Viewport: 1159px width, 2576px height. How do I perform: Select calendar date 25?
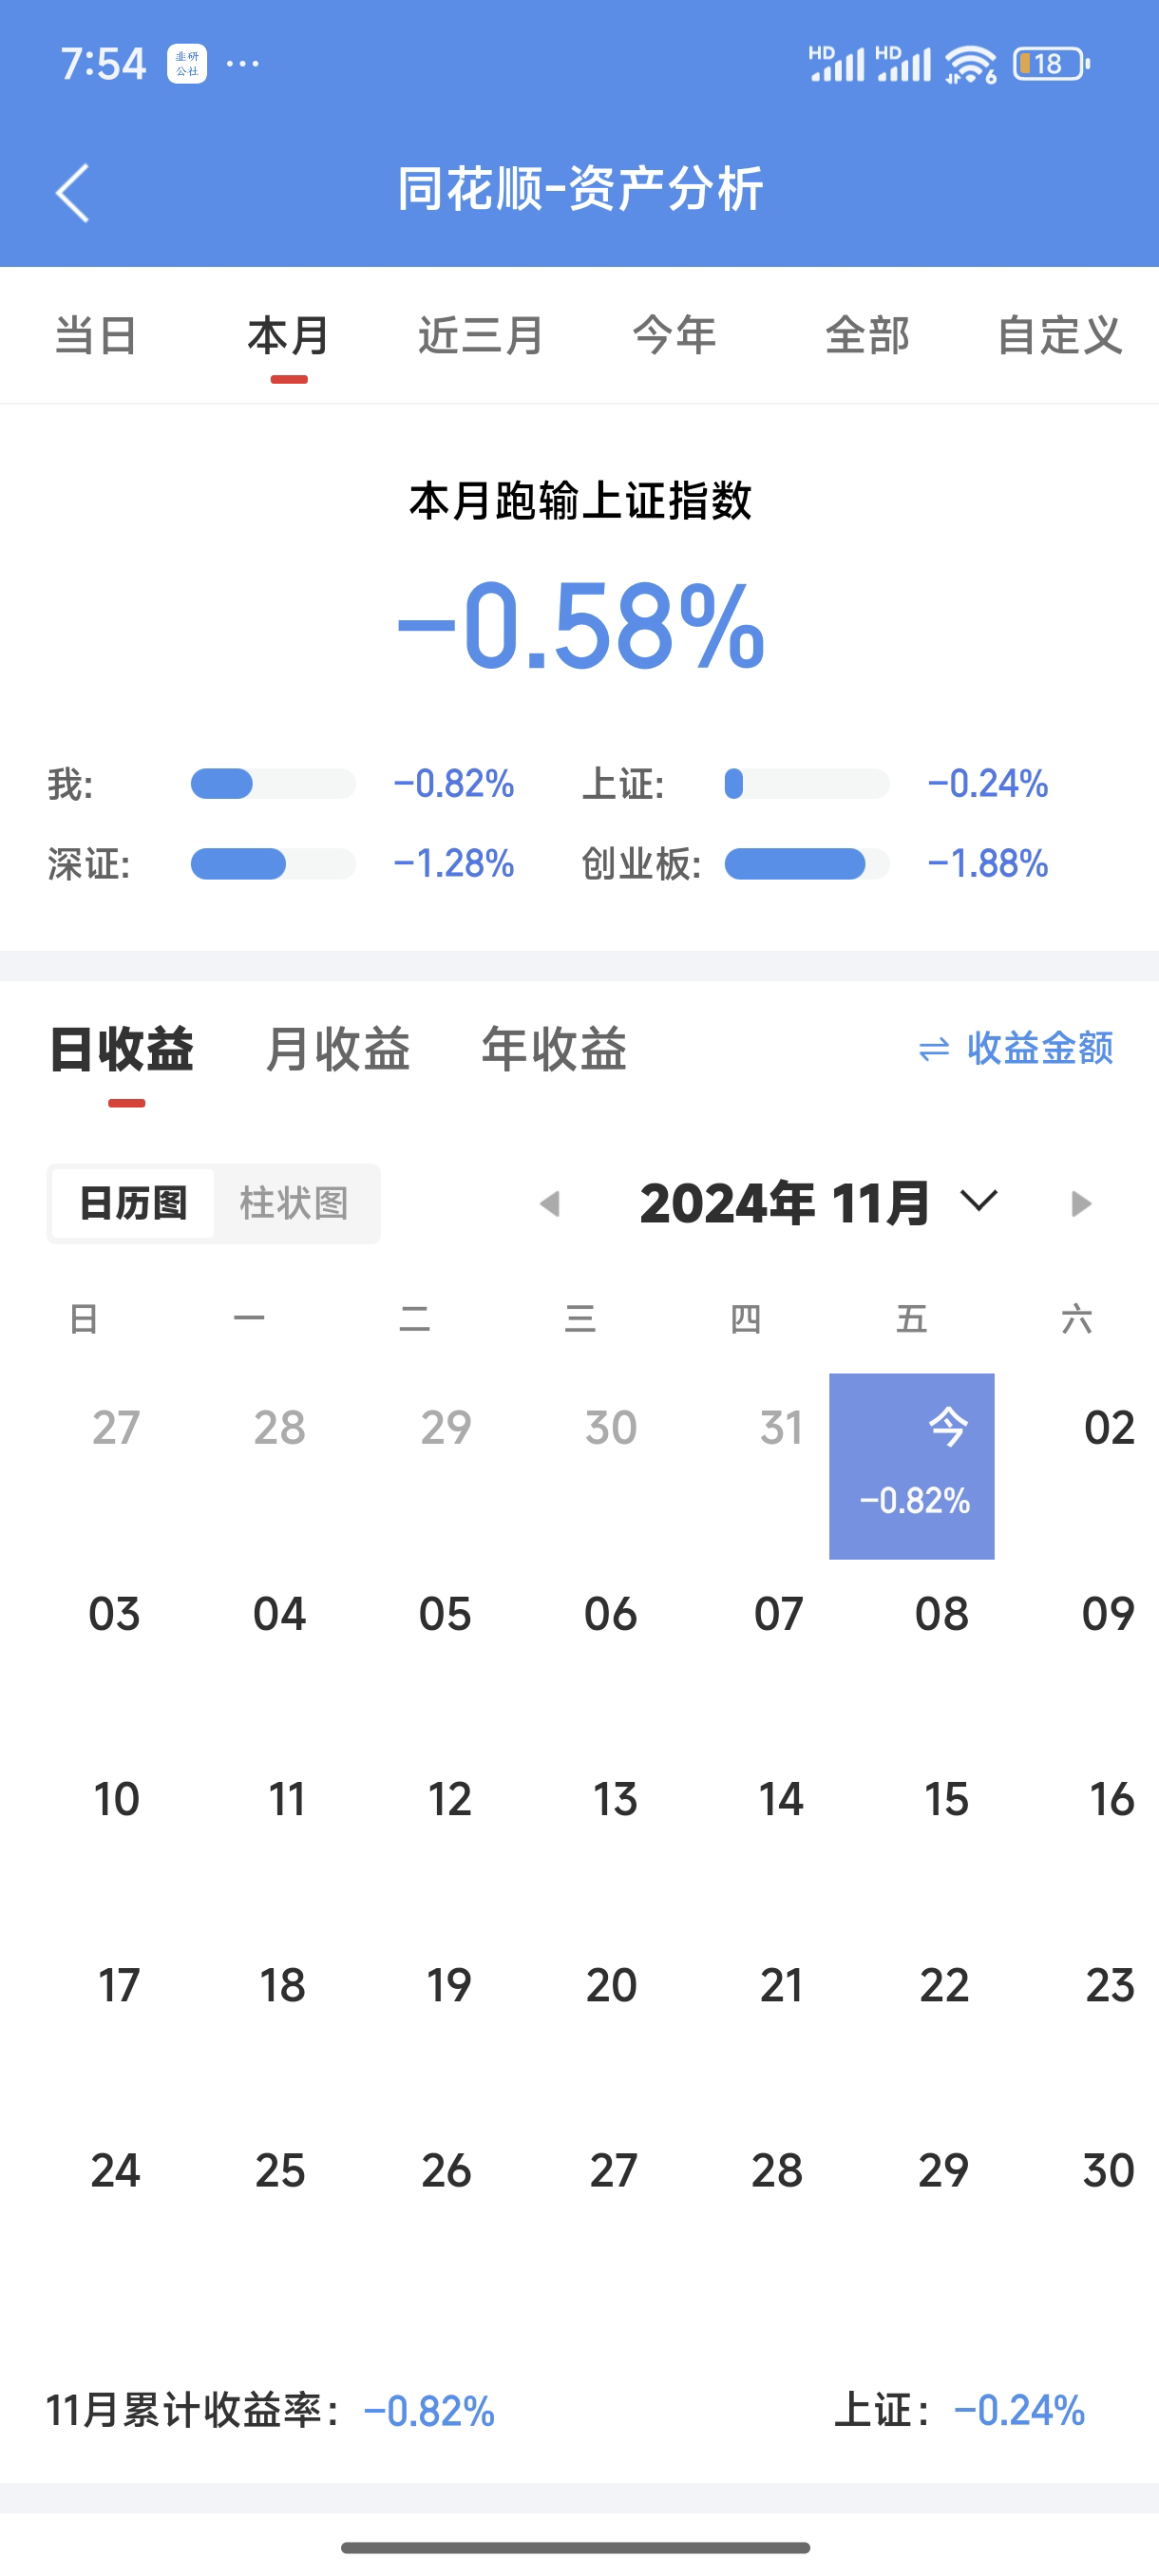point(280,2172)
